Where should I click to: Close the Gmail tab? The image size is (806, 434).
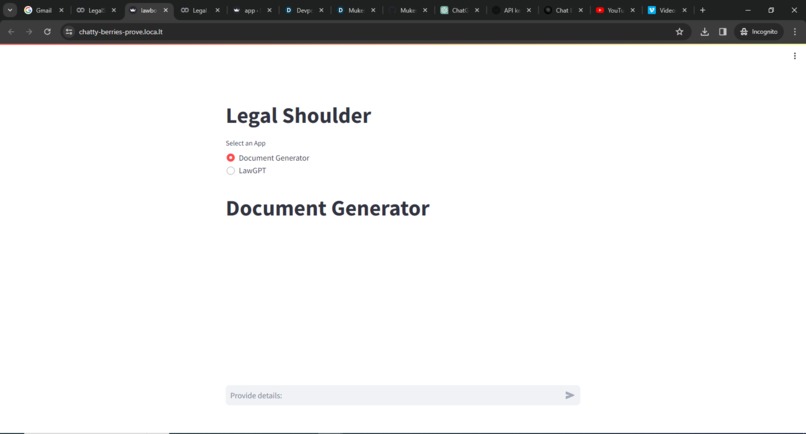61,10
